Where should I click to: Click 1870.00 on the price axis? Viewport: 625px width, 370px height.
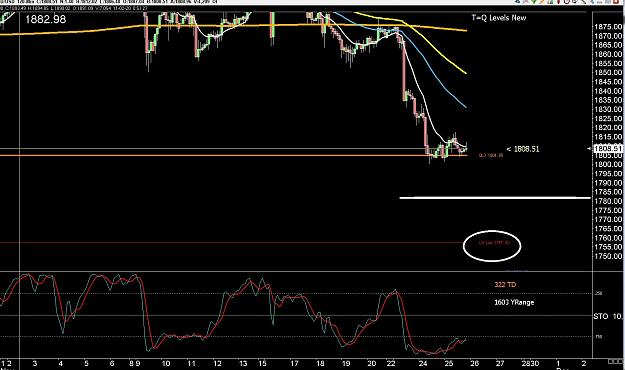(x=608, y=36)
